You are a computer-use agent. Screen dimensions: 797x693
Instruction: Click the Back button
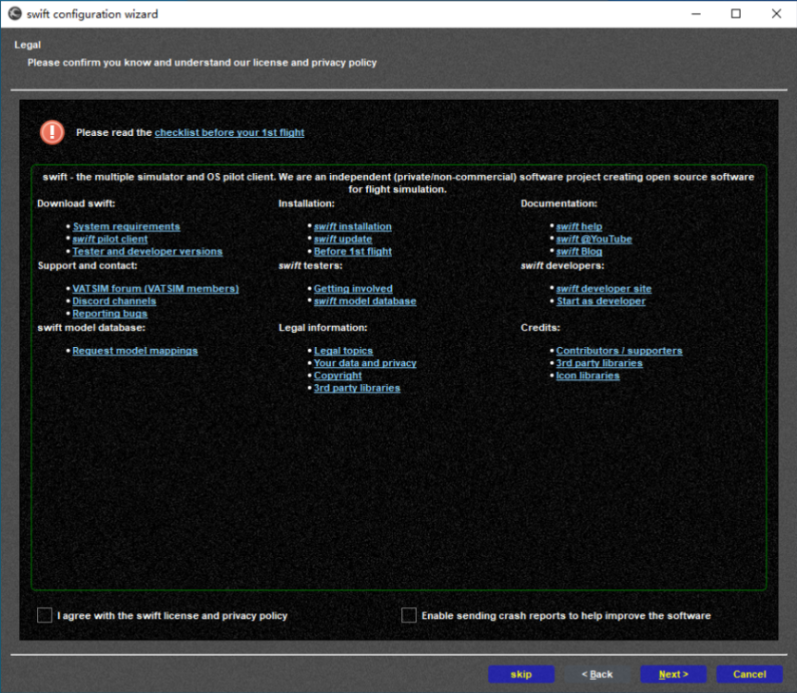pos(597,674)
